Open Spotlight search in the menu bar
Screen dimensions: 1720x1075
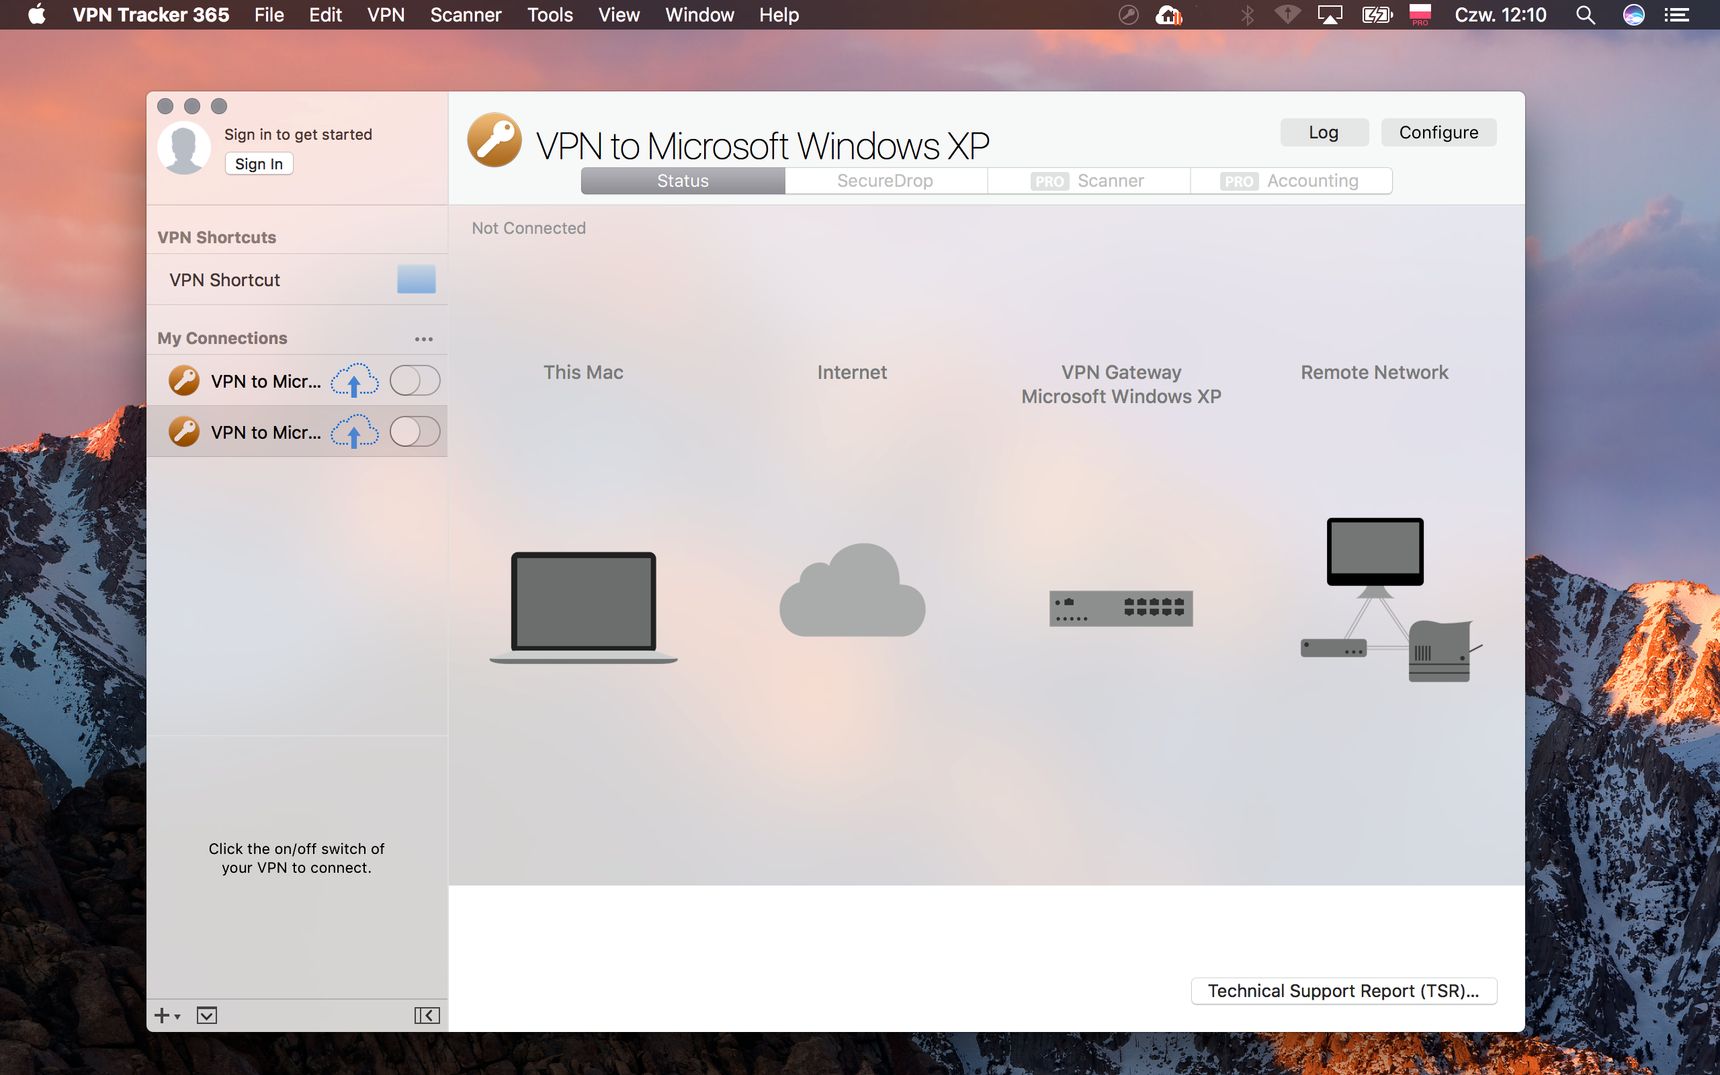(x=1585, y=15)
